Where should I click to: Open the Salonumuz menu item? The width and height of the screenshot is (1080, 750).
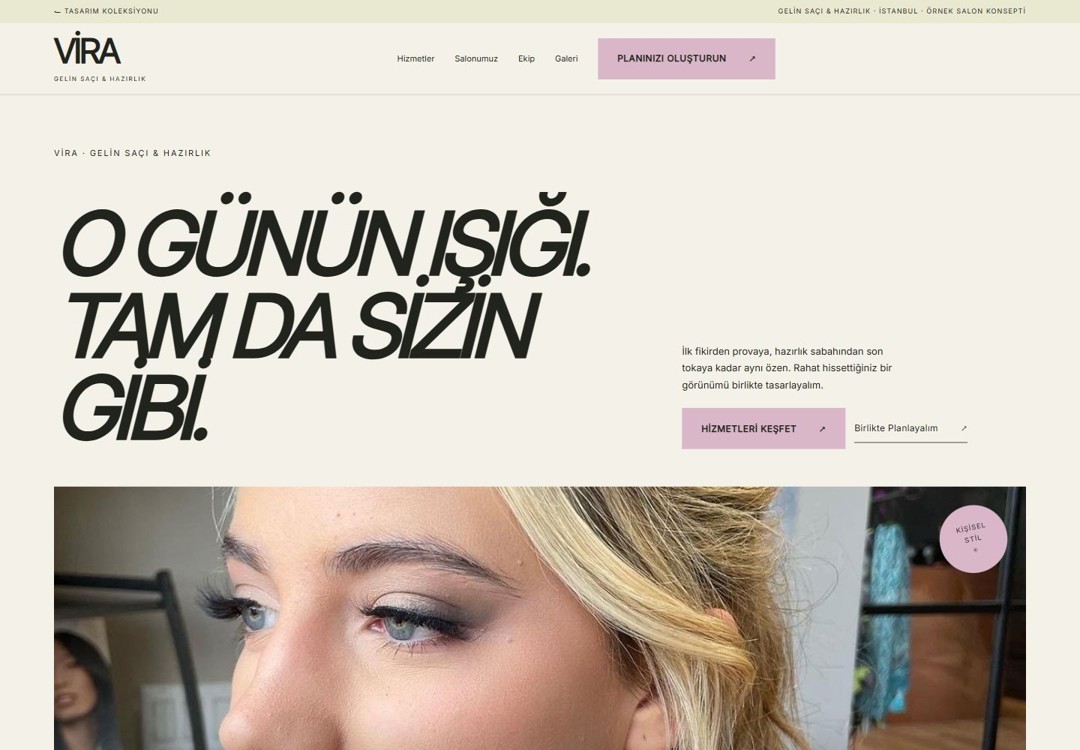(x=476, y=59)
